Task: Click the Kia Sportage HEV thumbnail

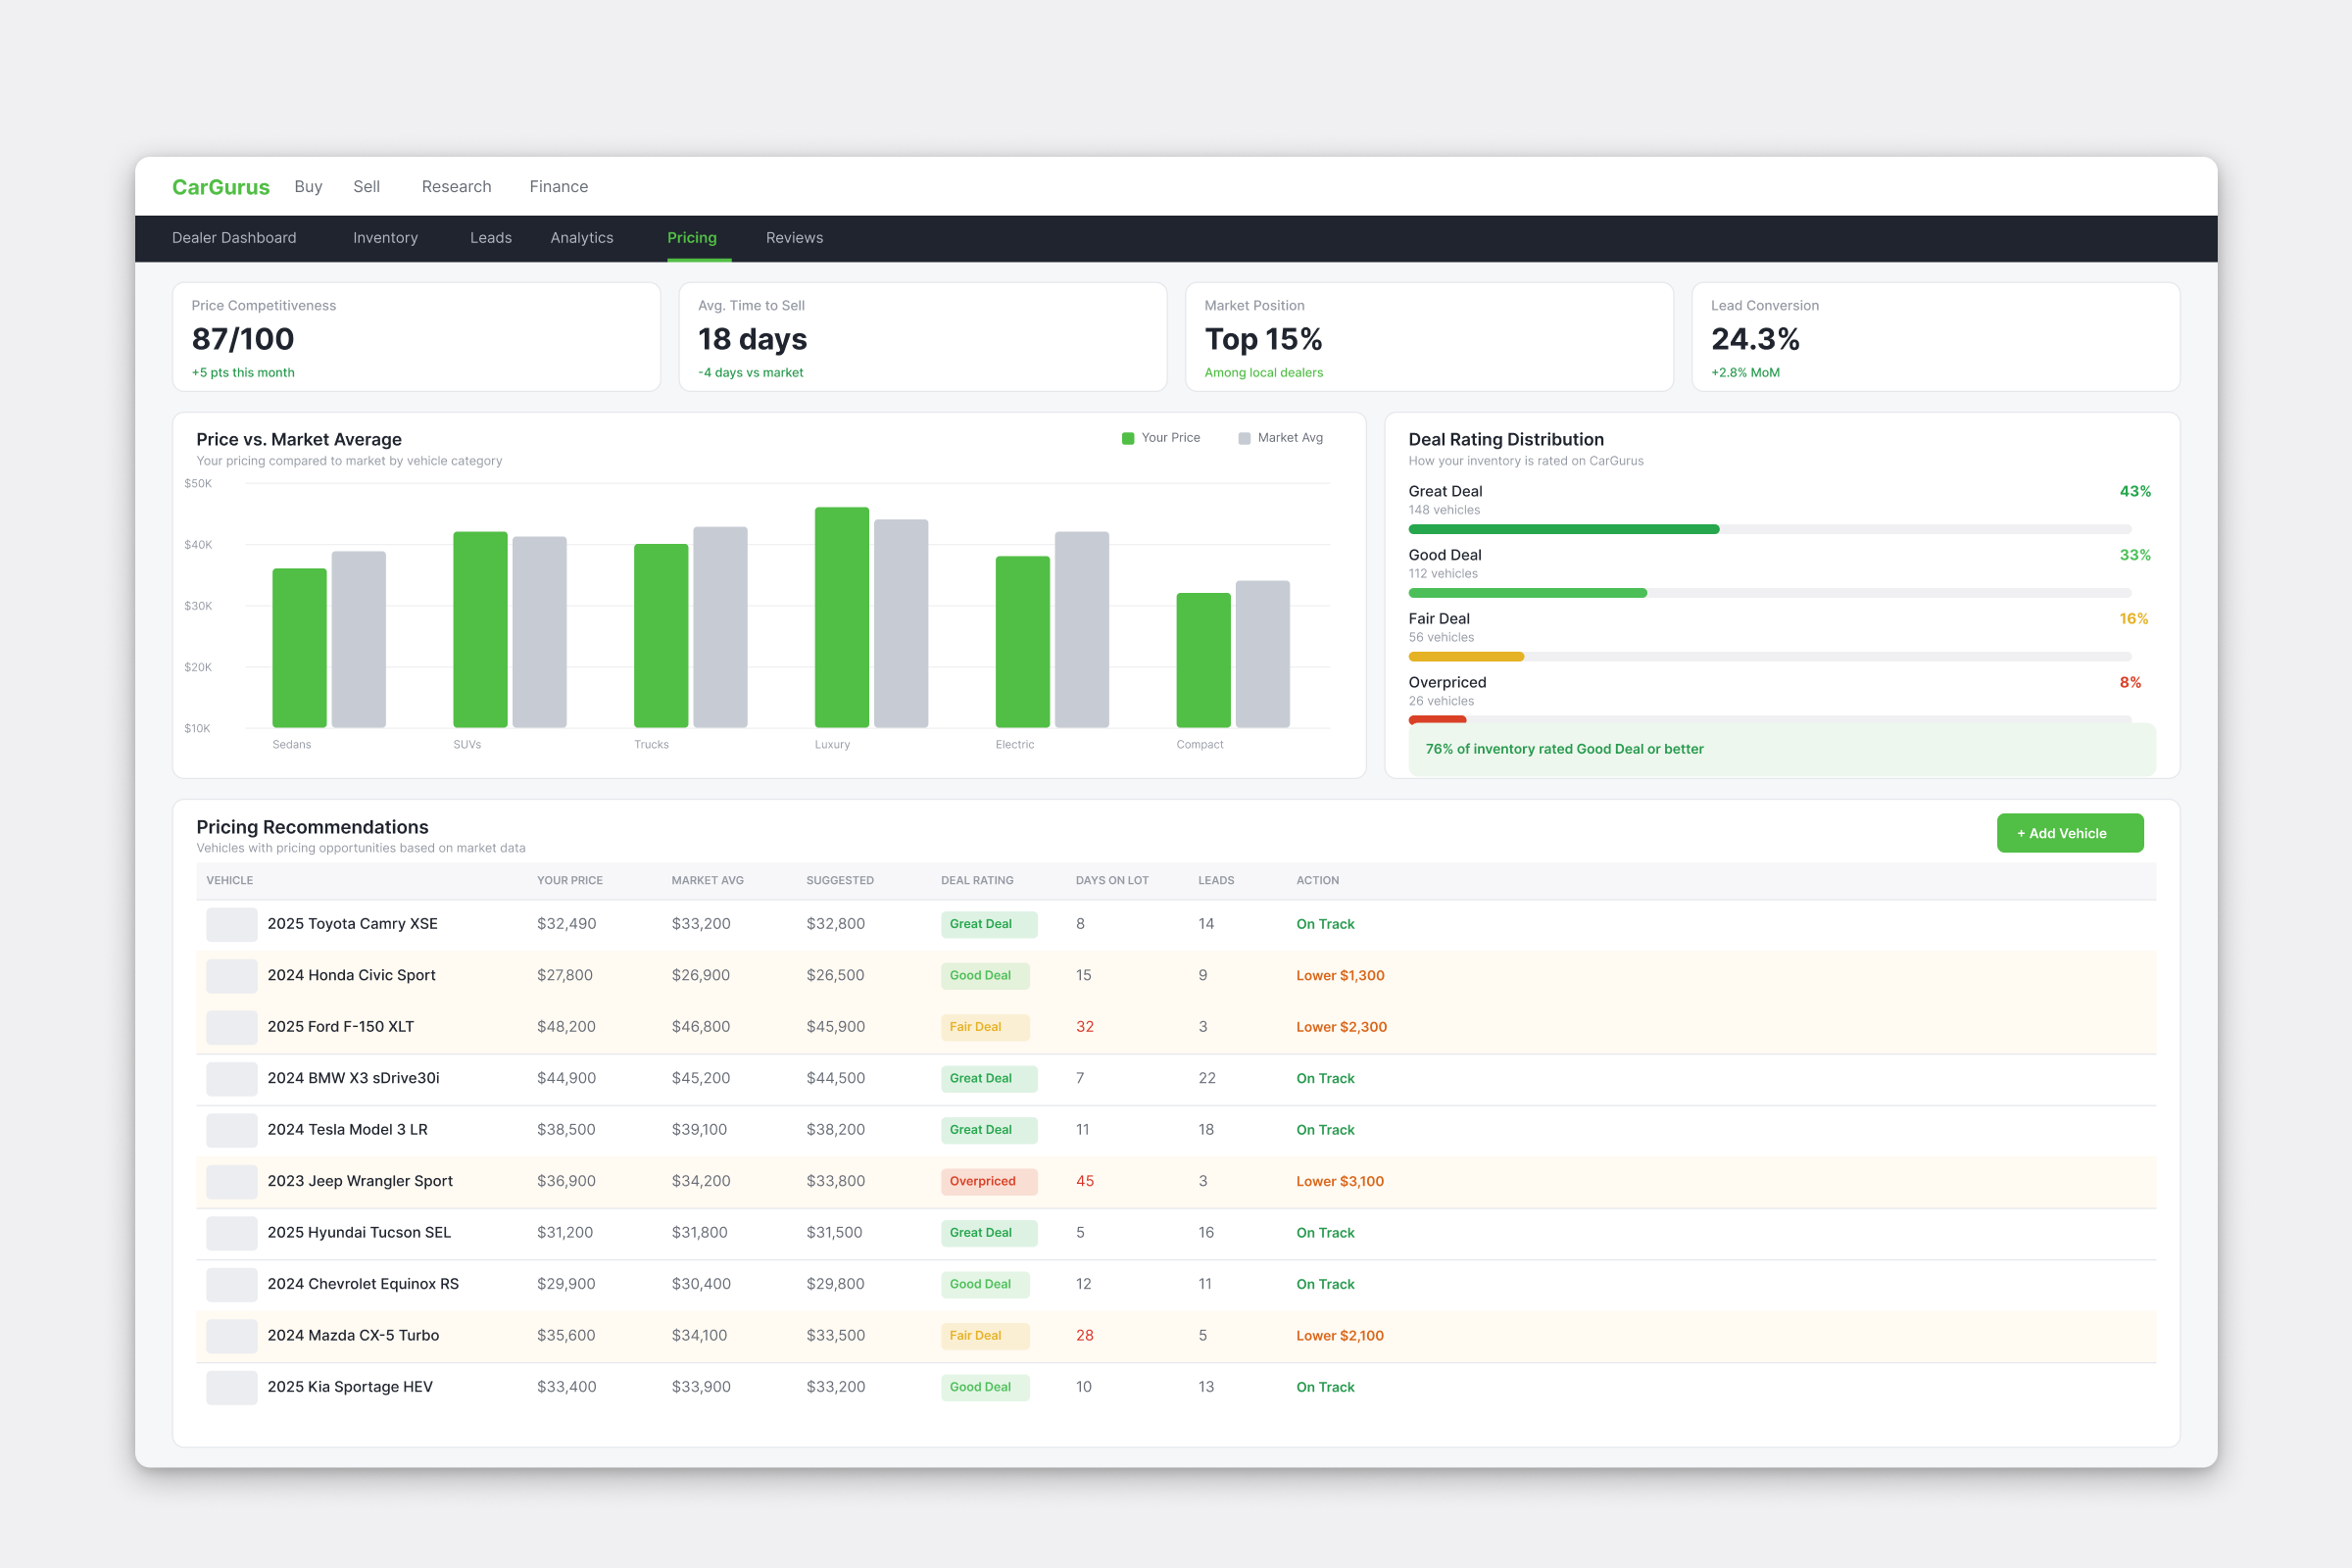Action: (x=232, y=1388)
